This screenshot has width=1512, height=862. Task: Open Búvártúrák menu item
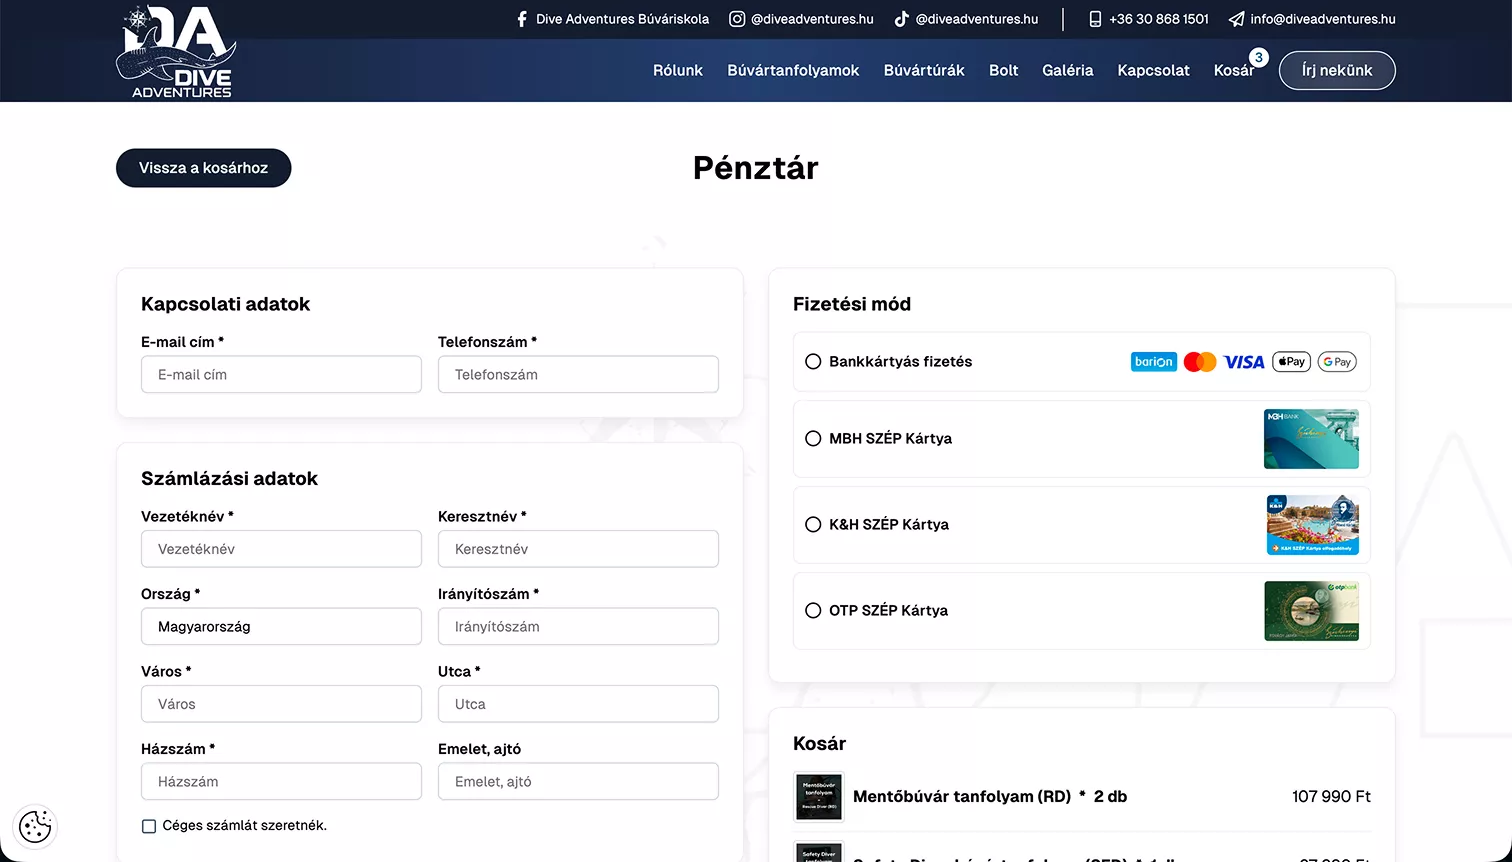coord(924,70)
